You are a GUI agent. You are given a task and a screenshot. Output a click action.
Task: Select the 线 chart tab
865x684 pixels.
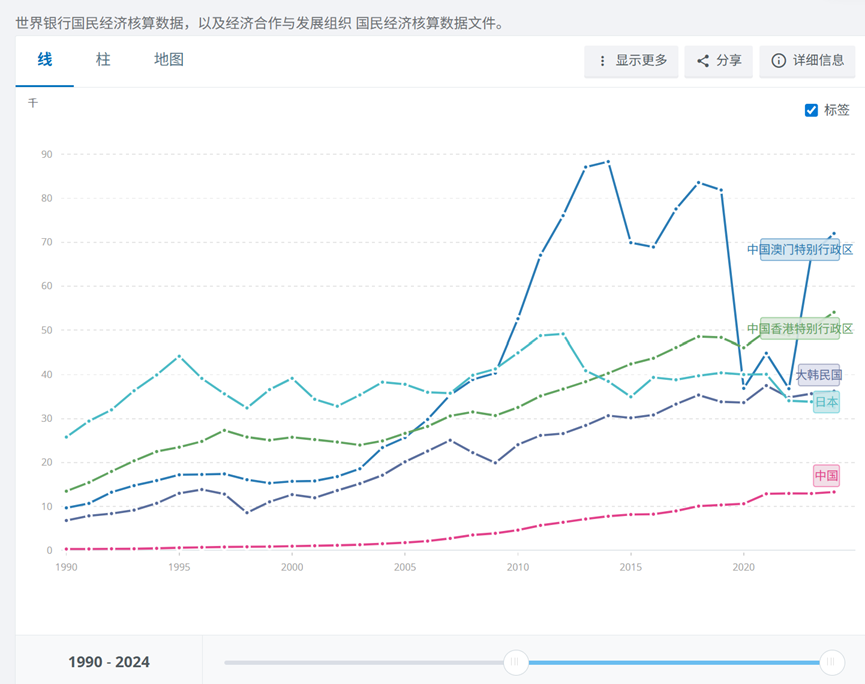coord(45,60)
